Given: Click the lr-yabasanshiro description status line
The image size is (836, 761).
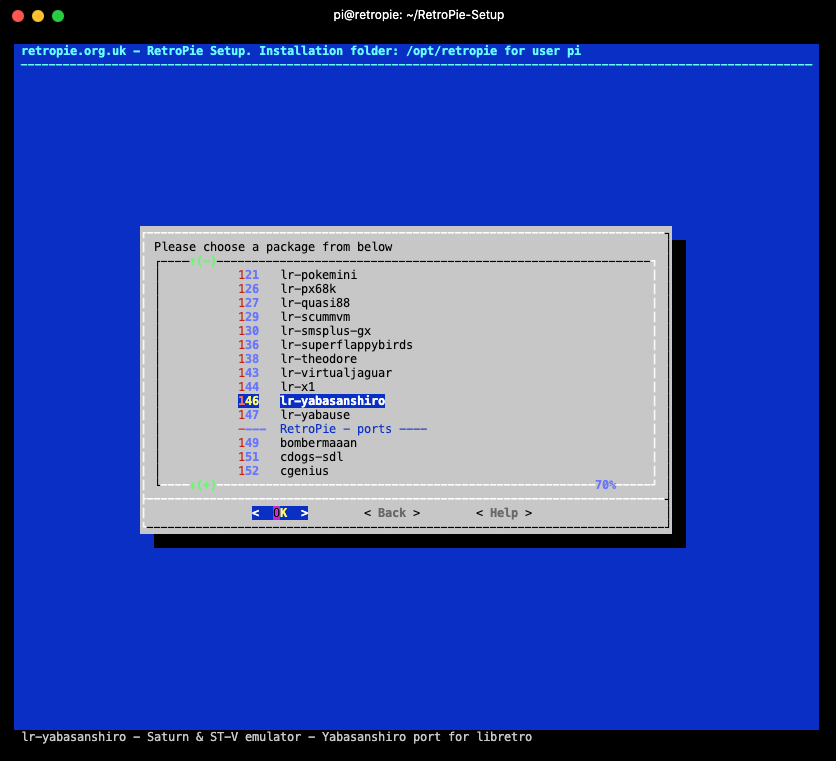Looking at the screenshot, I should (277, 737).
